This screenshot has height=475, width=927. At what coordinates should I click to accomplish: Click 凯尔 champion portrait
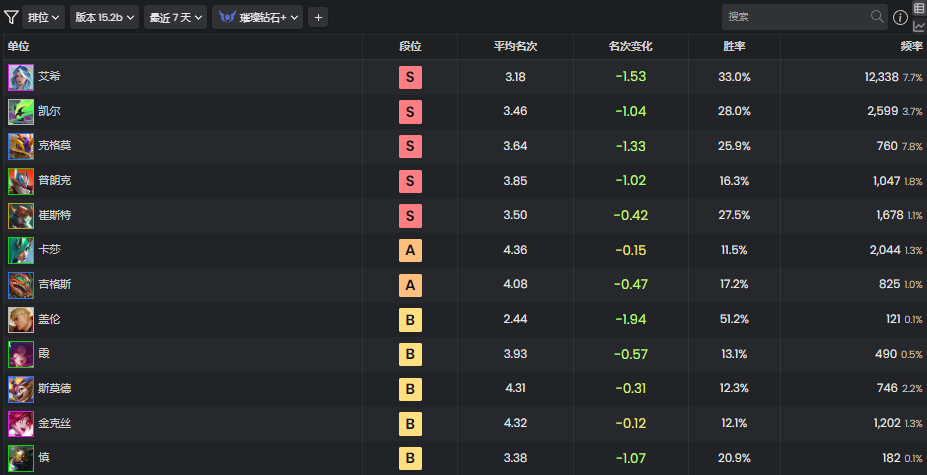pyautogui.click(x=21, y=112)
